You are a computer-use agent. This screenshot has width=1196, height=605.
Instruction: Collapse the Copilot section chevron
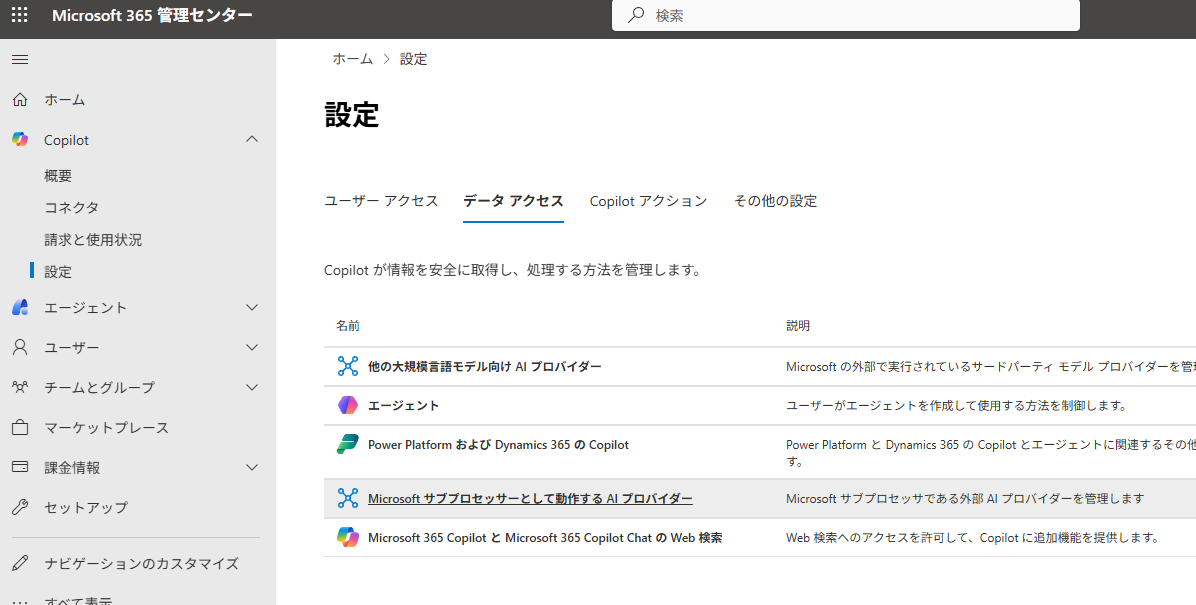click(252, 140)
